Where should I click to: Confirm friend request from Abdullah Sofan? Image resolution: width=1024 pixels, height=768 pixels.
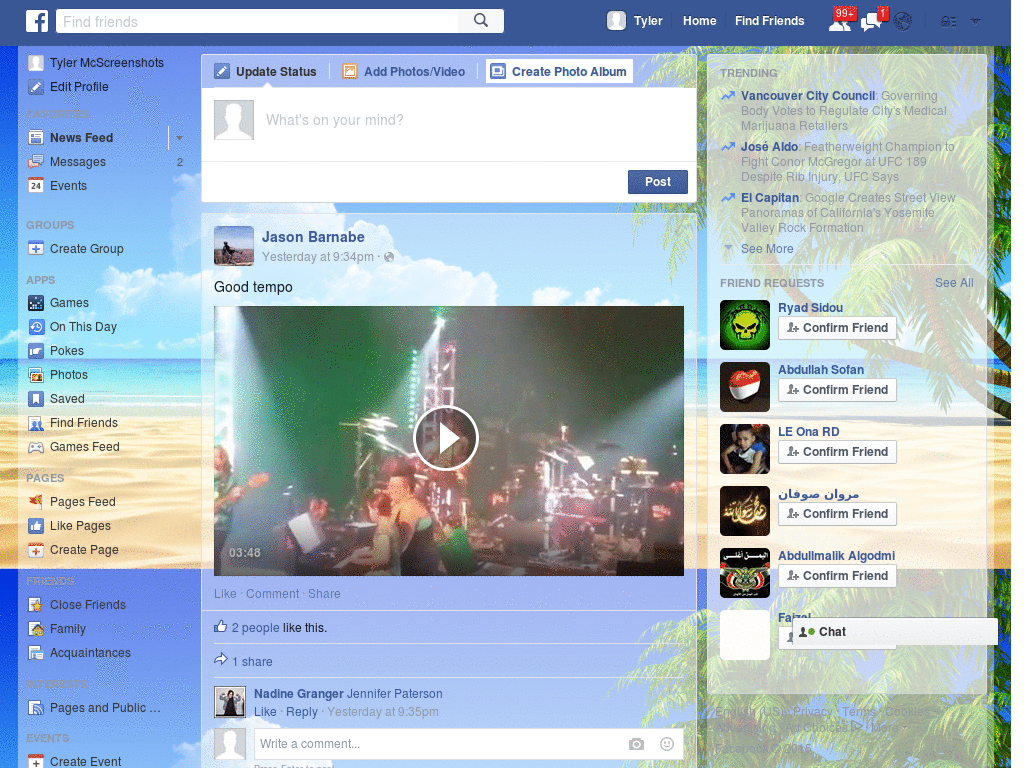pos(837,390)
